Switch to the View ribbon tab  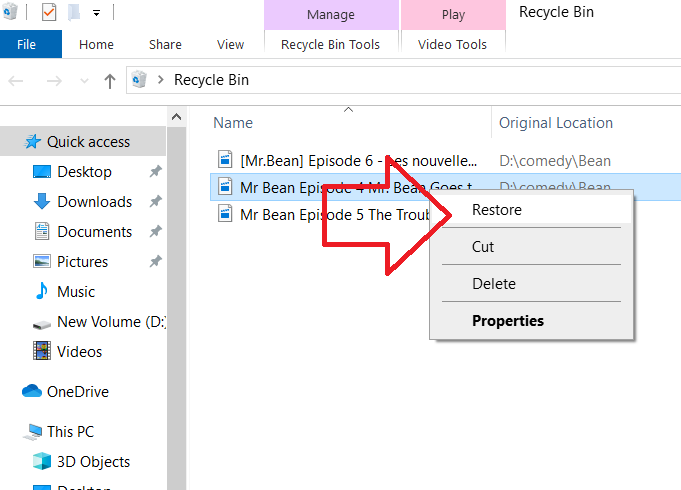(x=230, y=44)
